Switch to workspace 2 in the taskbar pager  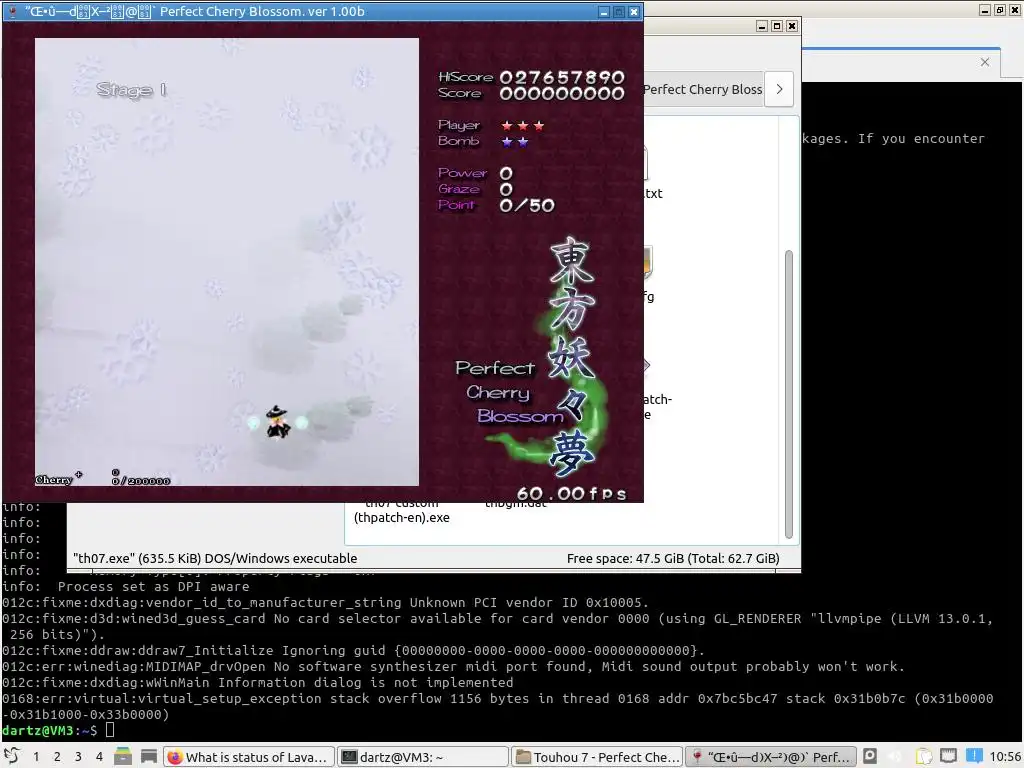tap(57, 756)
